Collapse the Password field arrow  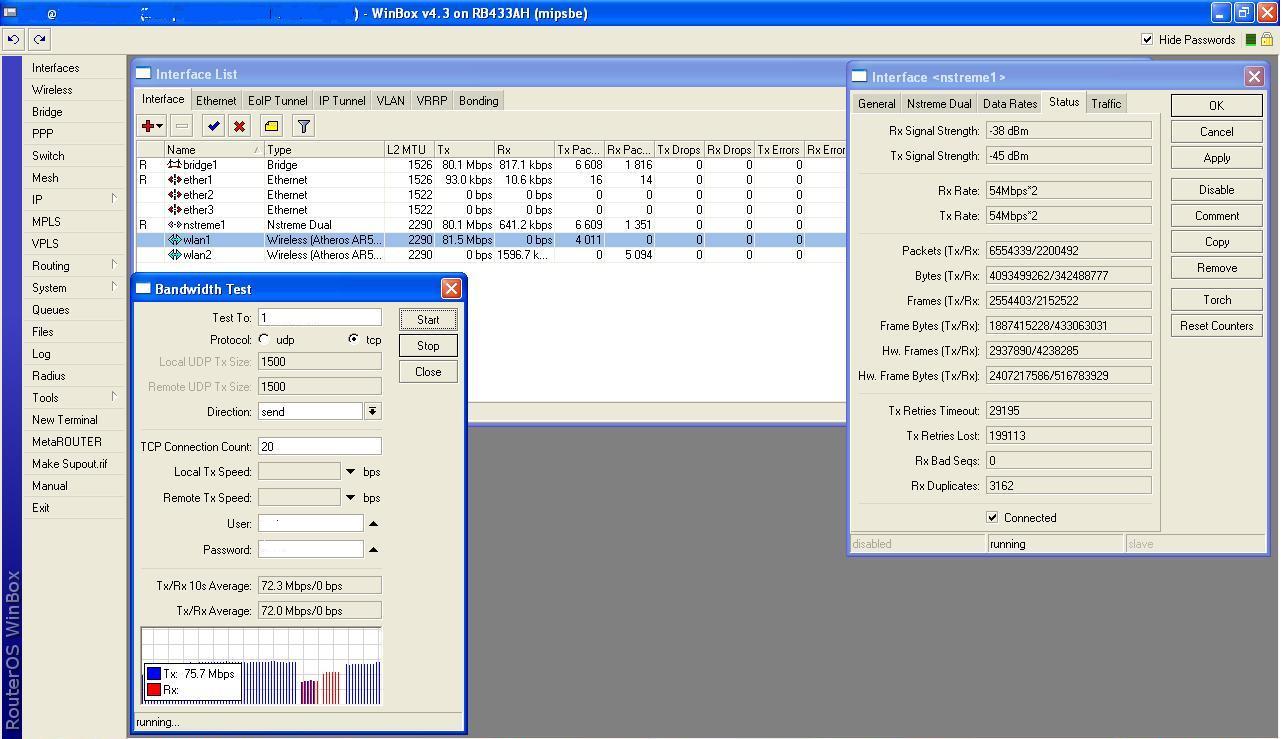pos(373,550)
